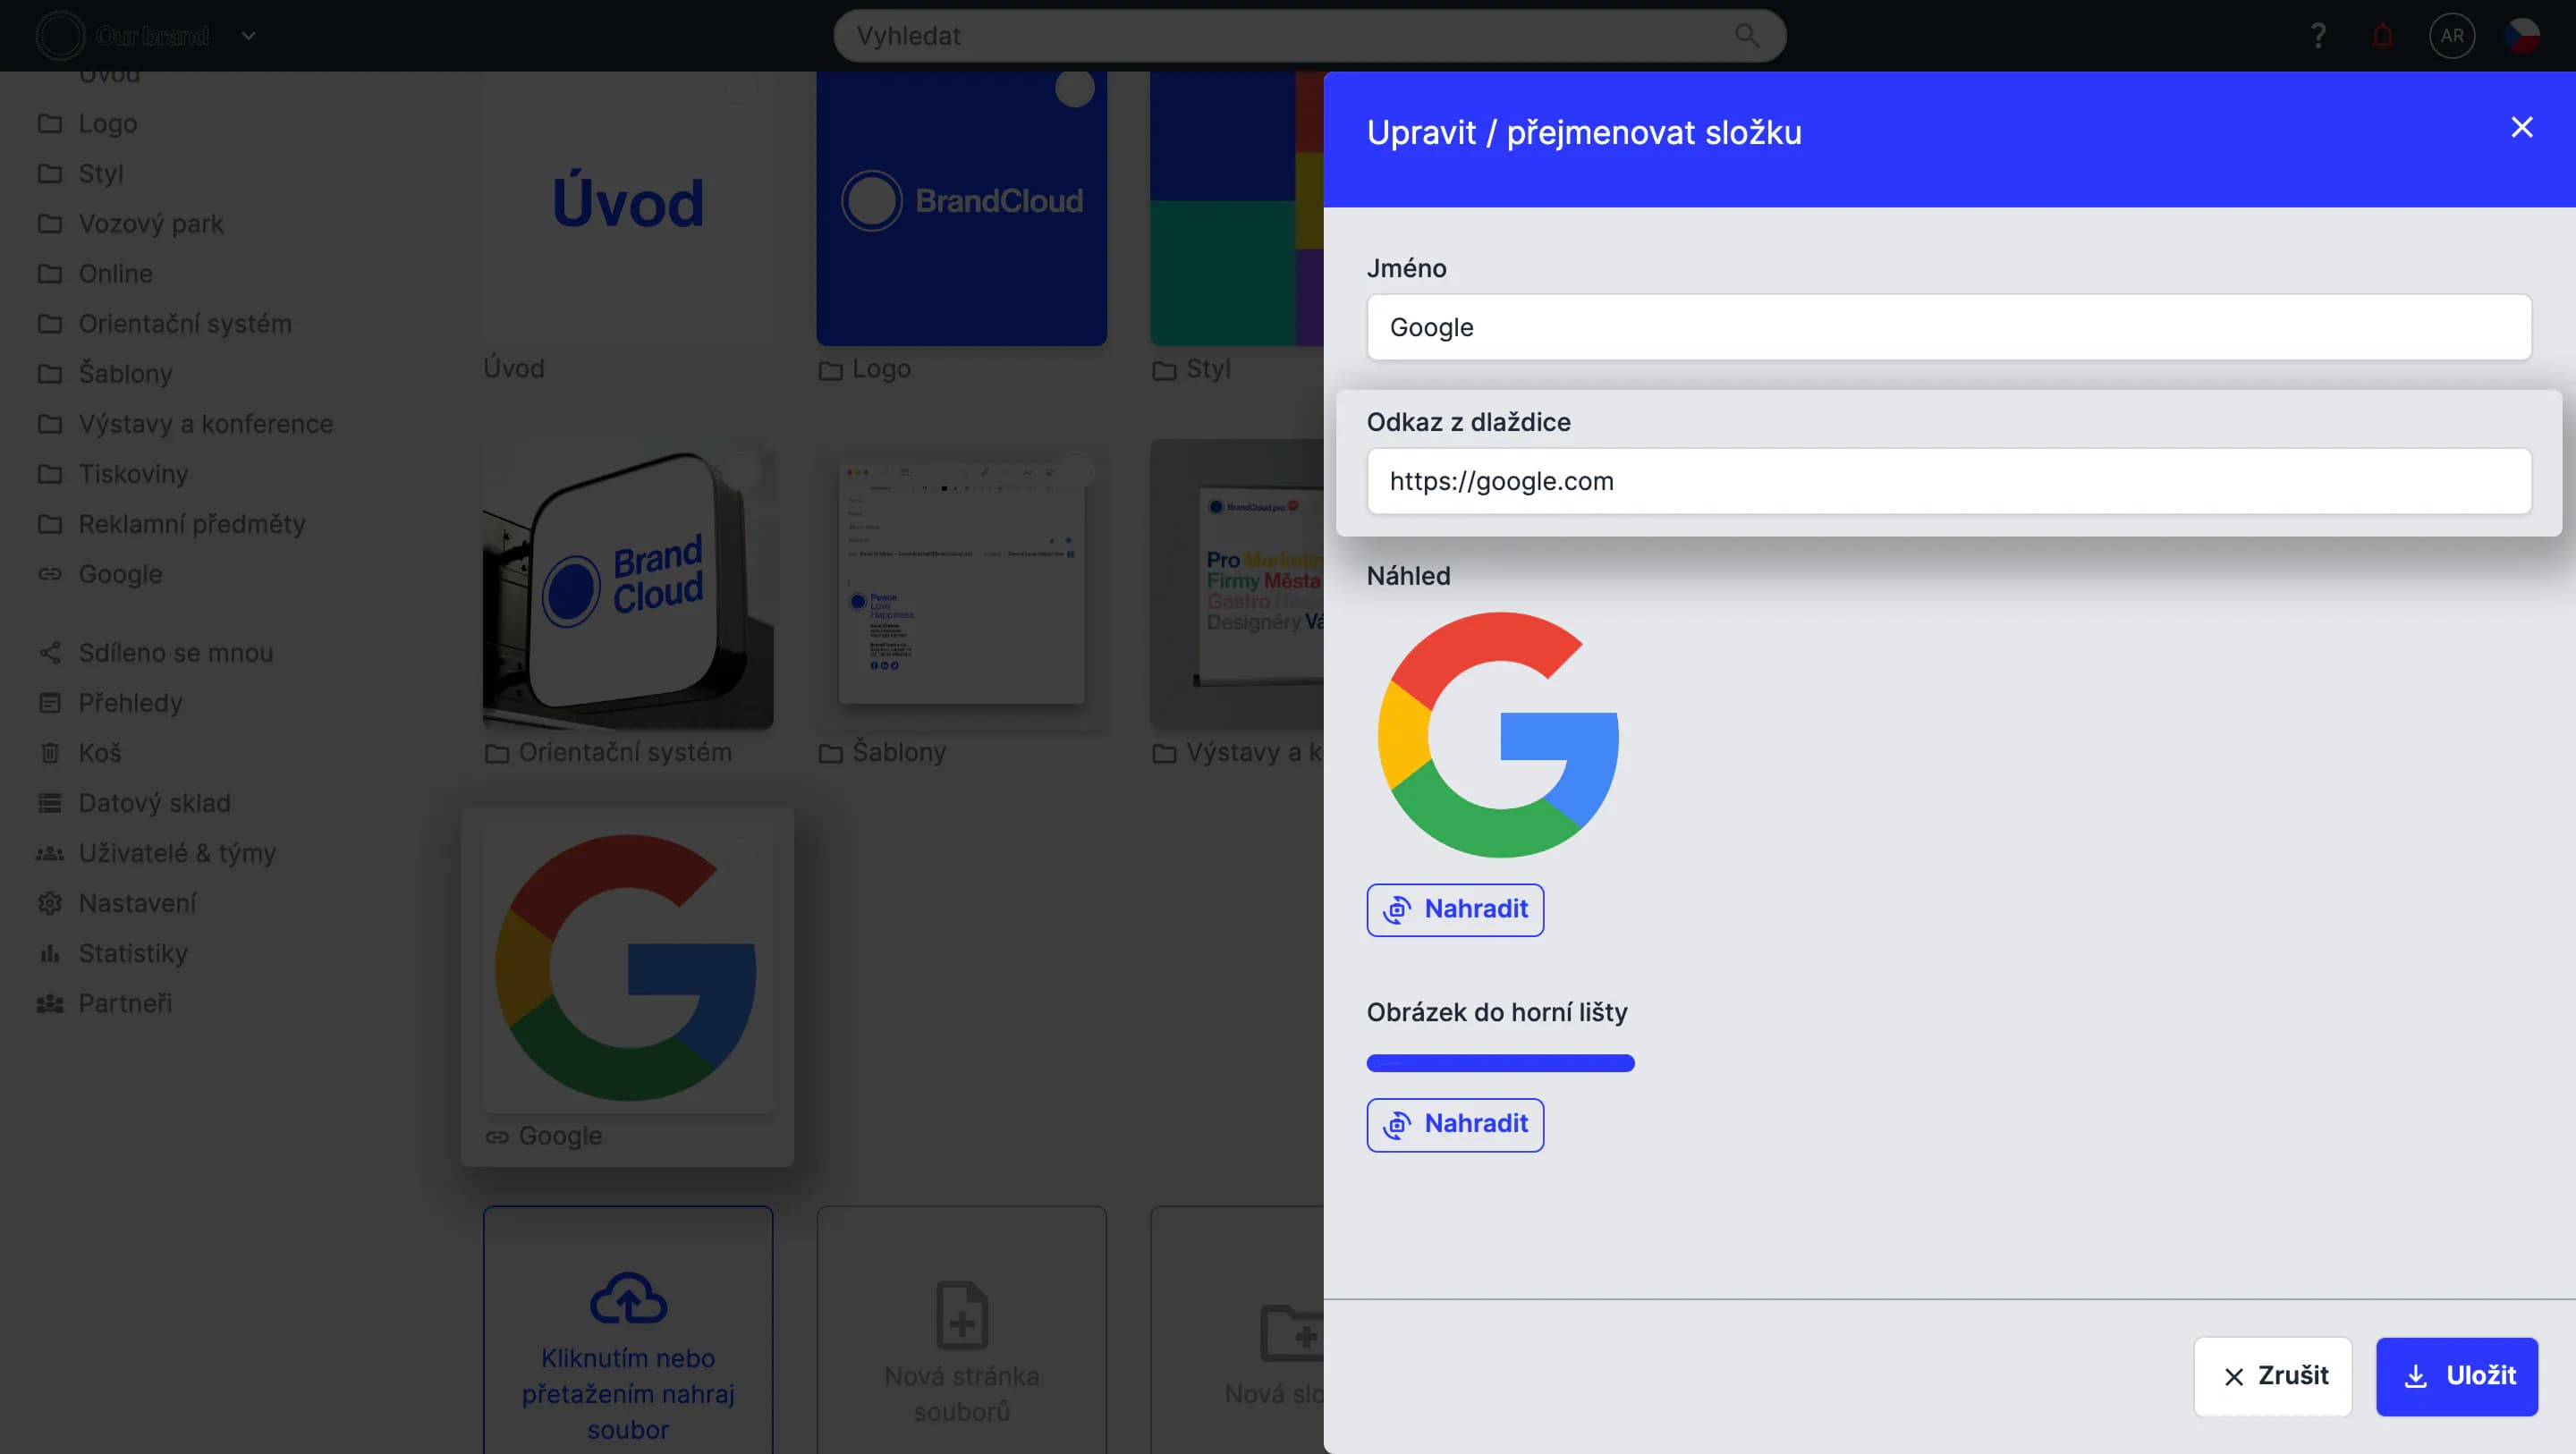Open the Nastavení sidebar item
This screenshot has height=1454, width=2576.
click(x=137, y=903)
